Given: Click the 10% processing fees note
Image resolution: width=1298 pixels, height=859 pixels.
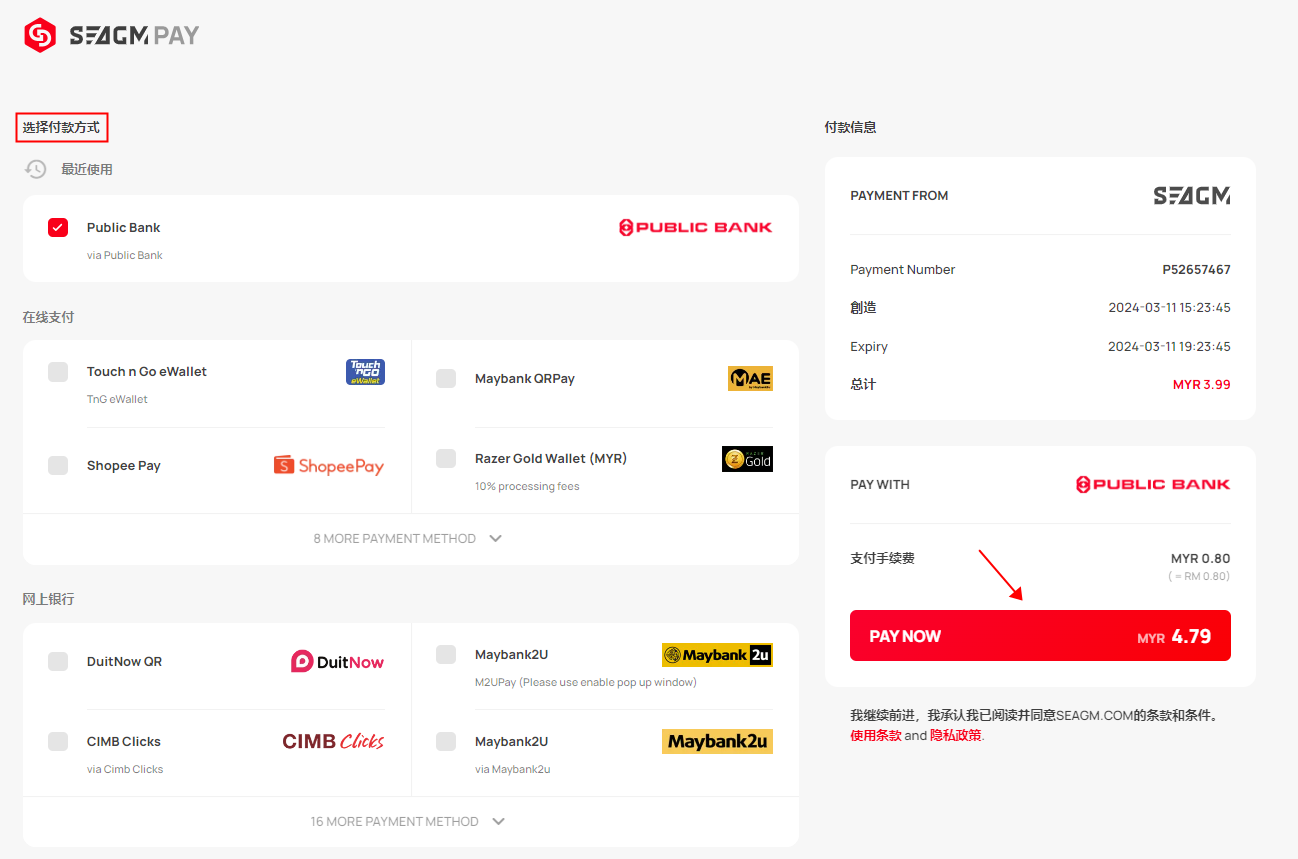Looking at the screenshot, I should point(527,486).
